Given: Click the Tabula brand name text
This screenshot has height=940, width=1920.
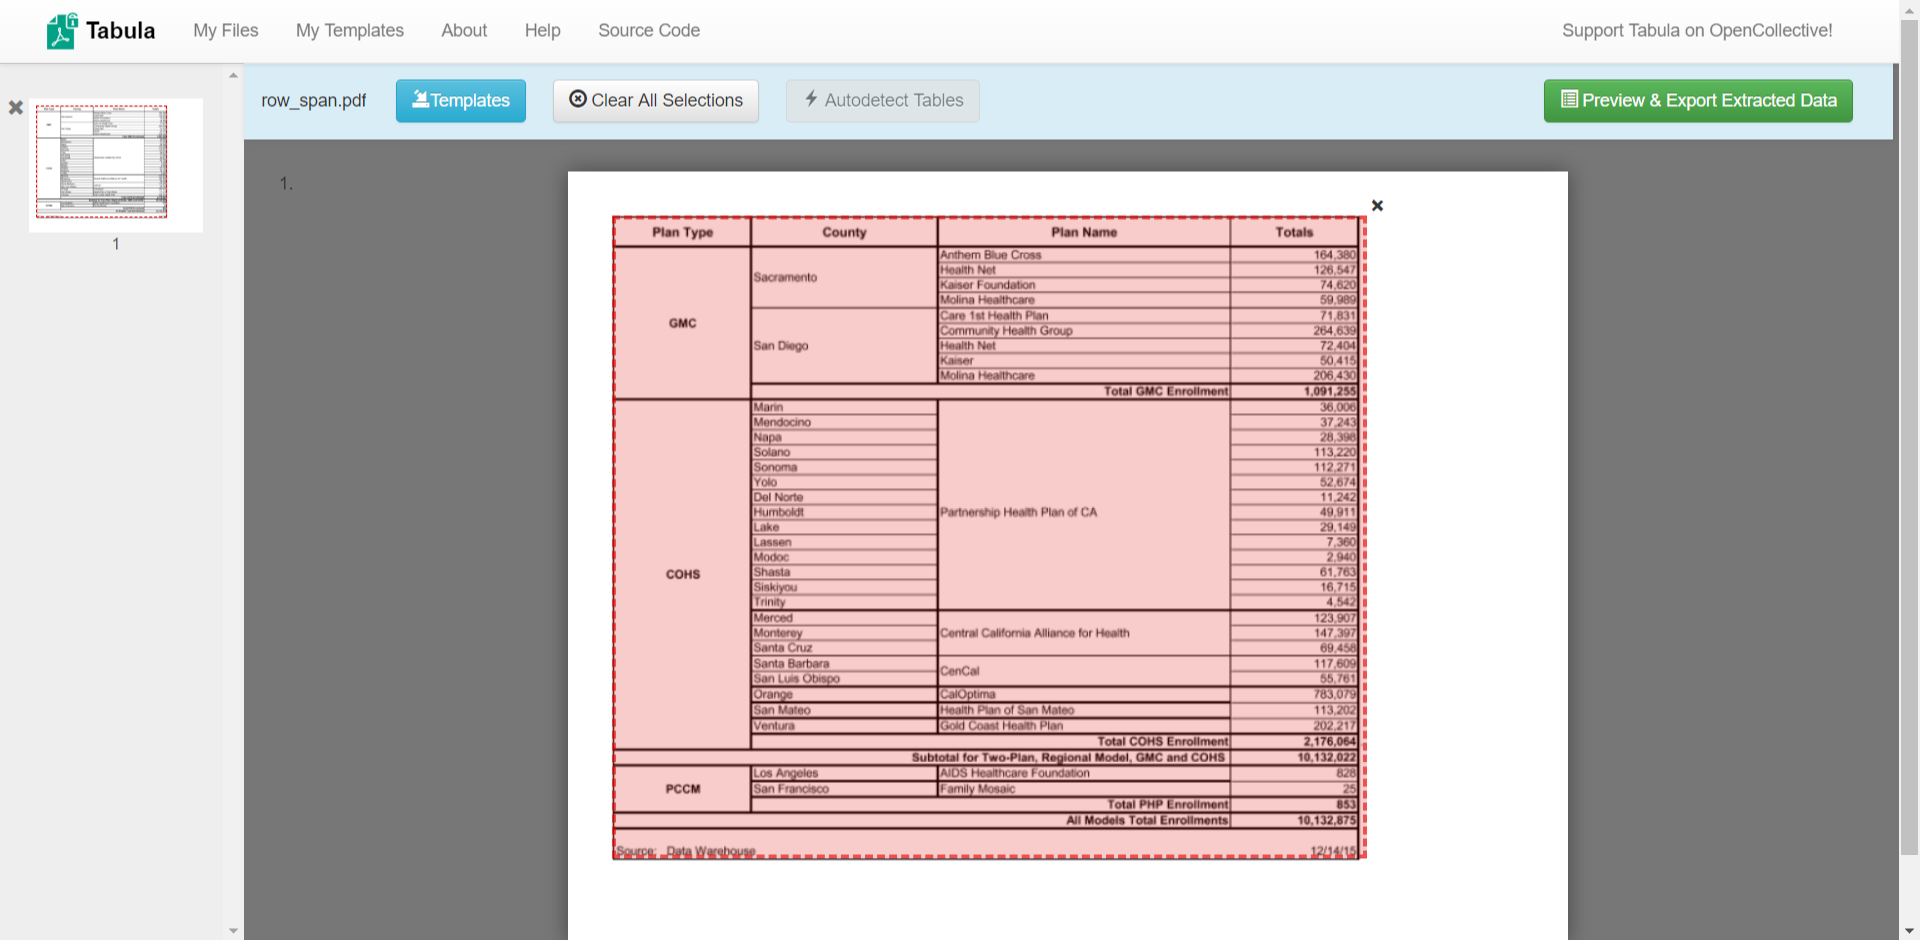Looking at the screenshot, I should (x=120, y=31).
